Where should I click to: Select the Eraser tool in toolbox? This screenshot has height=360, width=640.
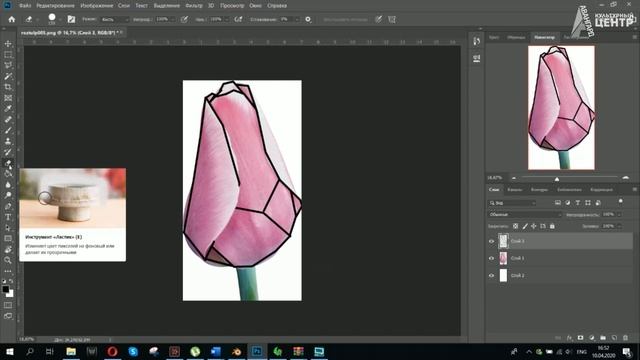(x=8, y=163)
